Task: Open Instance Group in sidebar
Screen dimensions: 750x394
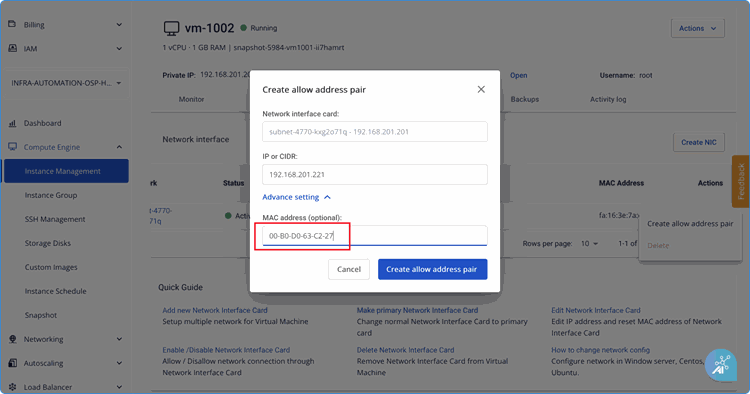Action: pos(51,195)
